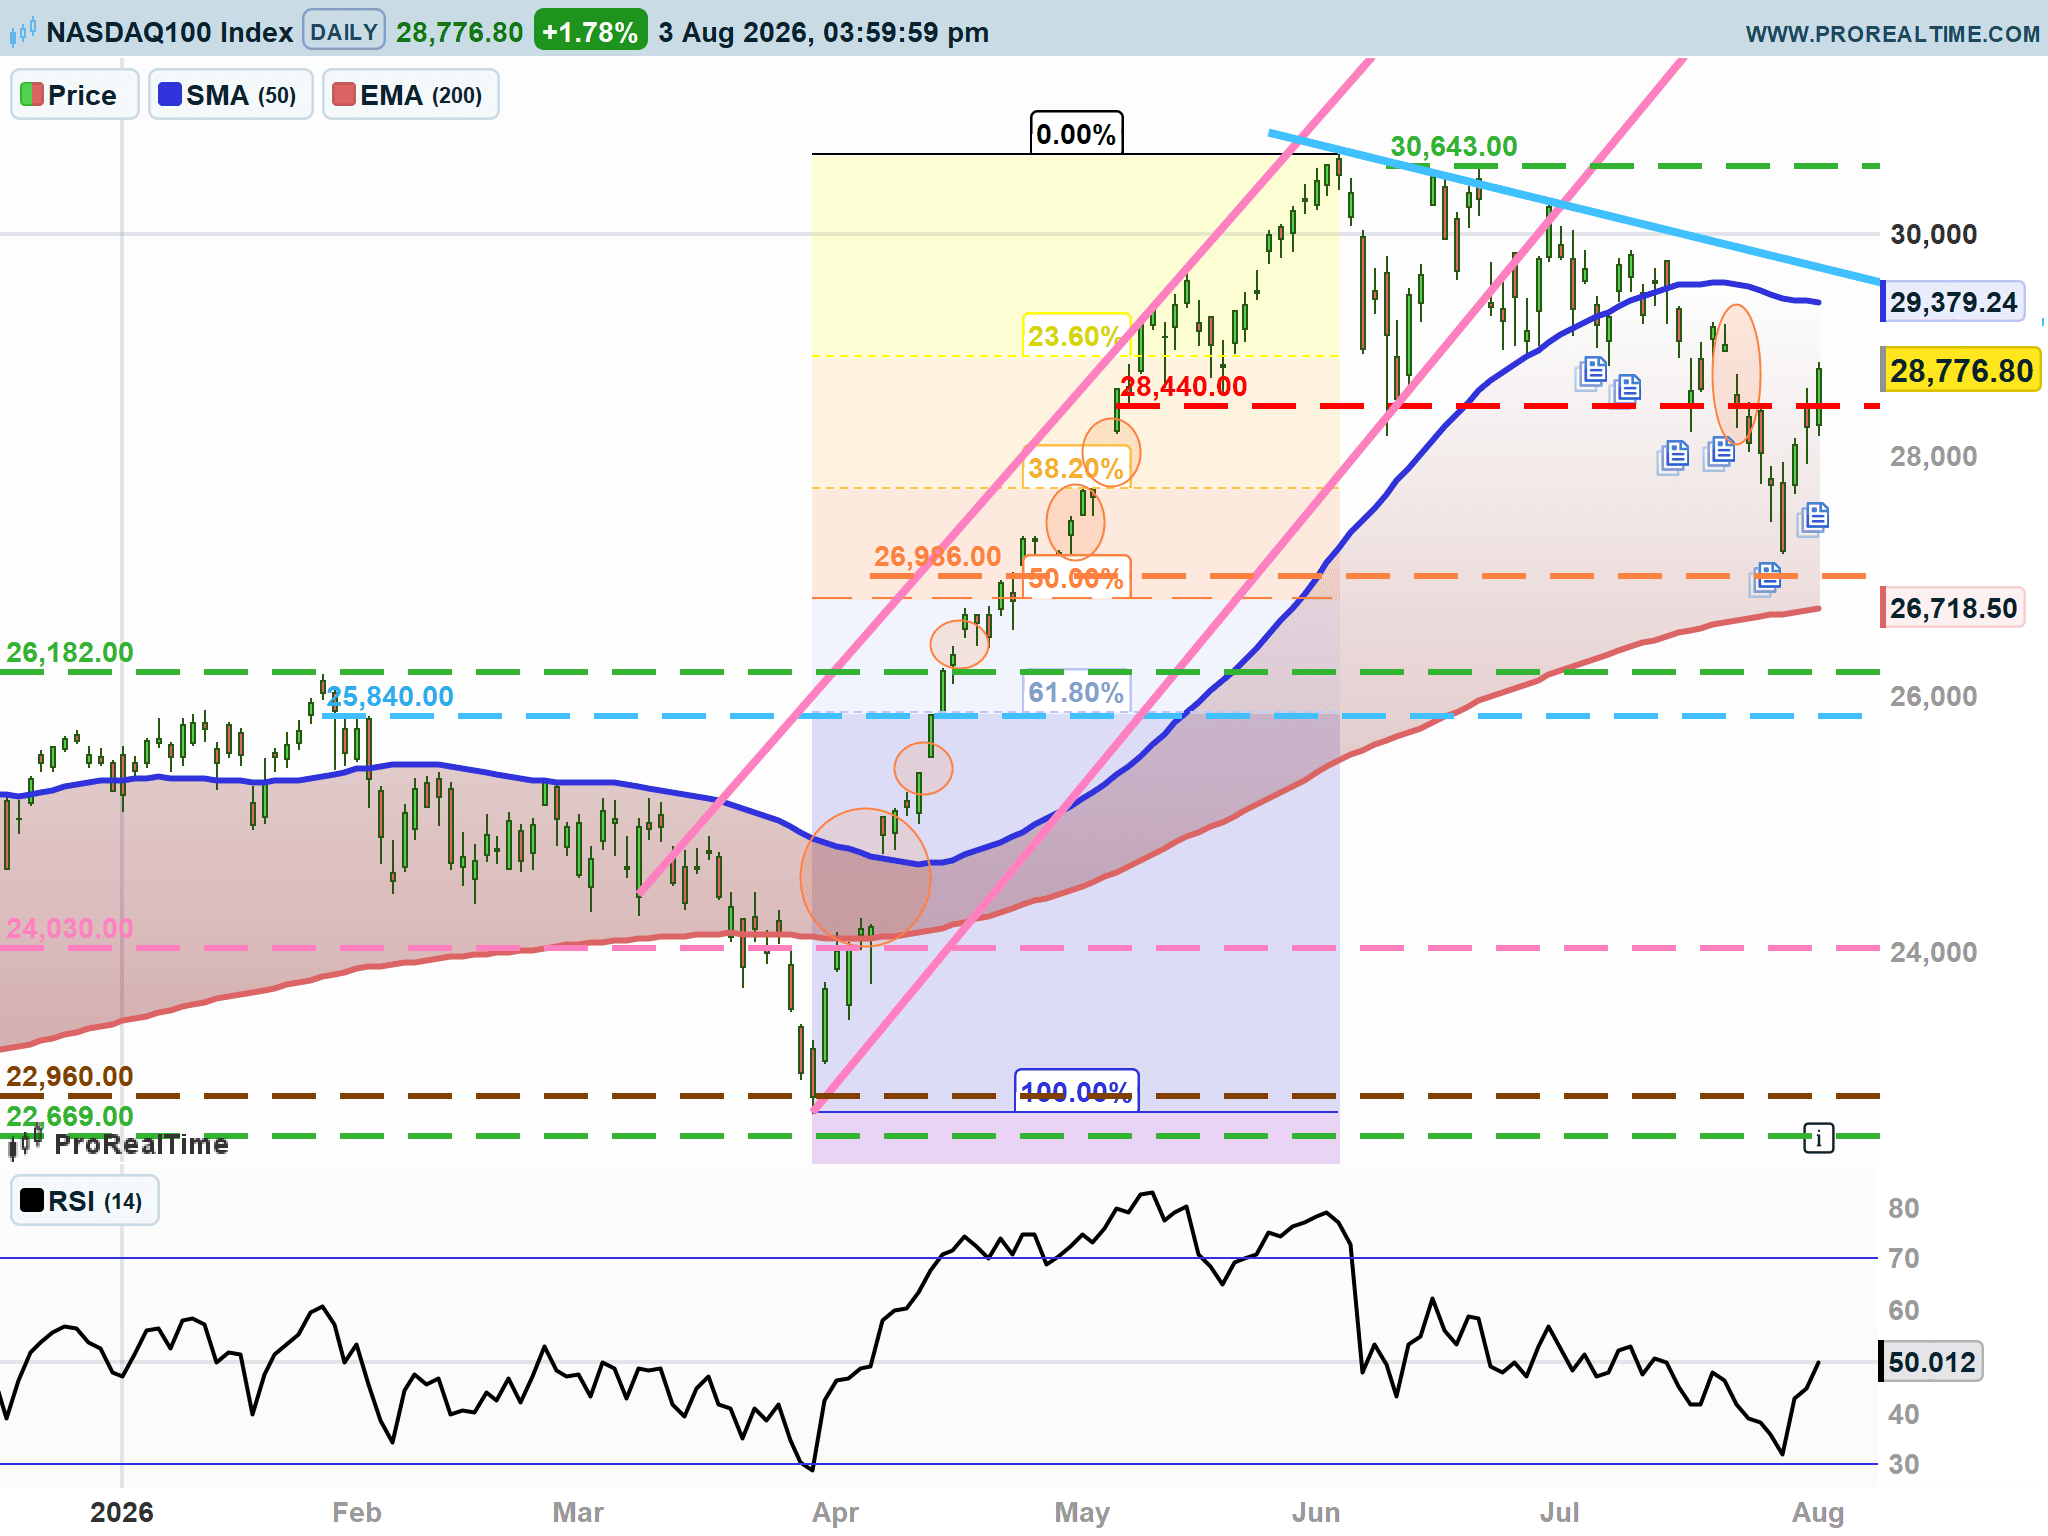The width and height of the screenshot is (2048, 1536).
Task: Click the RSI 70 axis label
Action: [1903, 1258]
